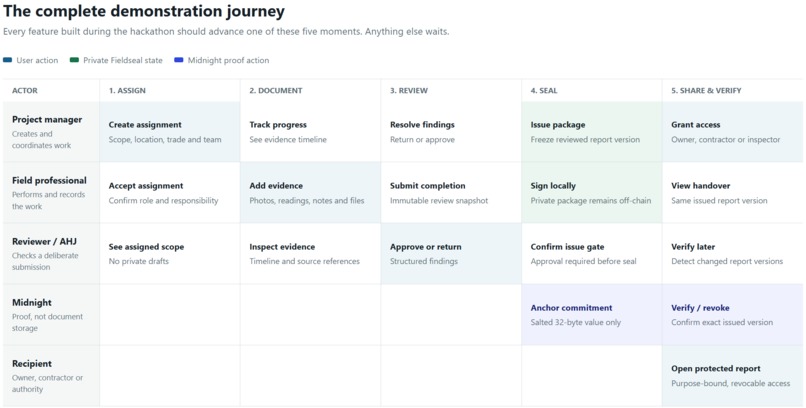Click the Private Fieldseal state green swatch

(75, 60)
